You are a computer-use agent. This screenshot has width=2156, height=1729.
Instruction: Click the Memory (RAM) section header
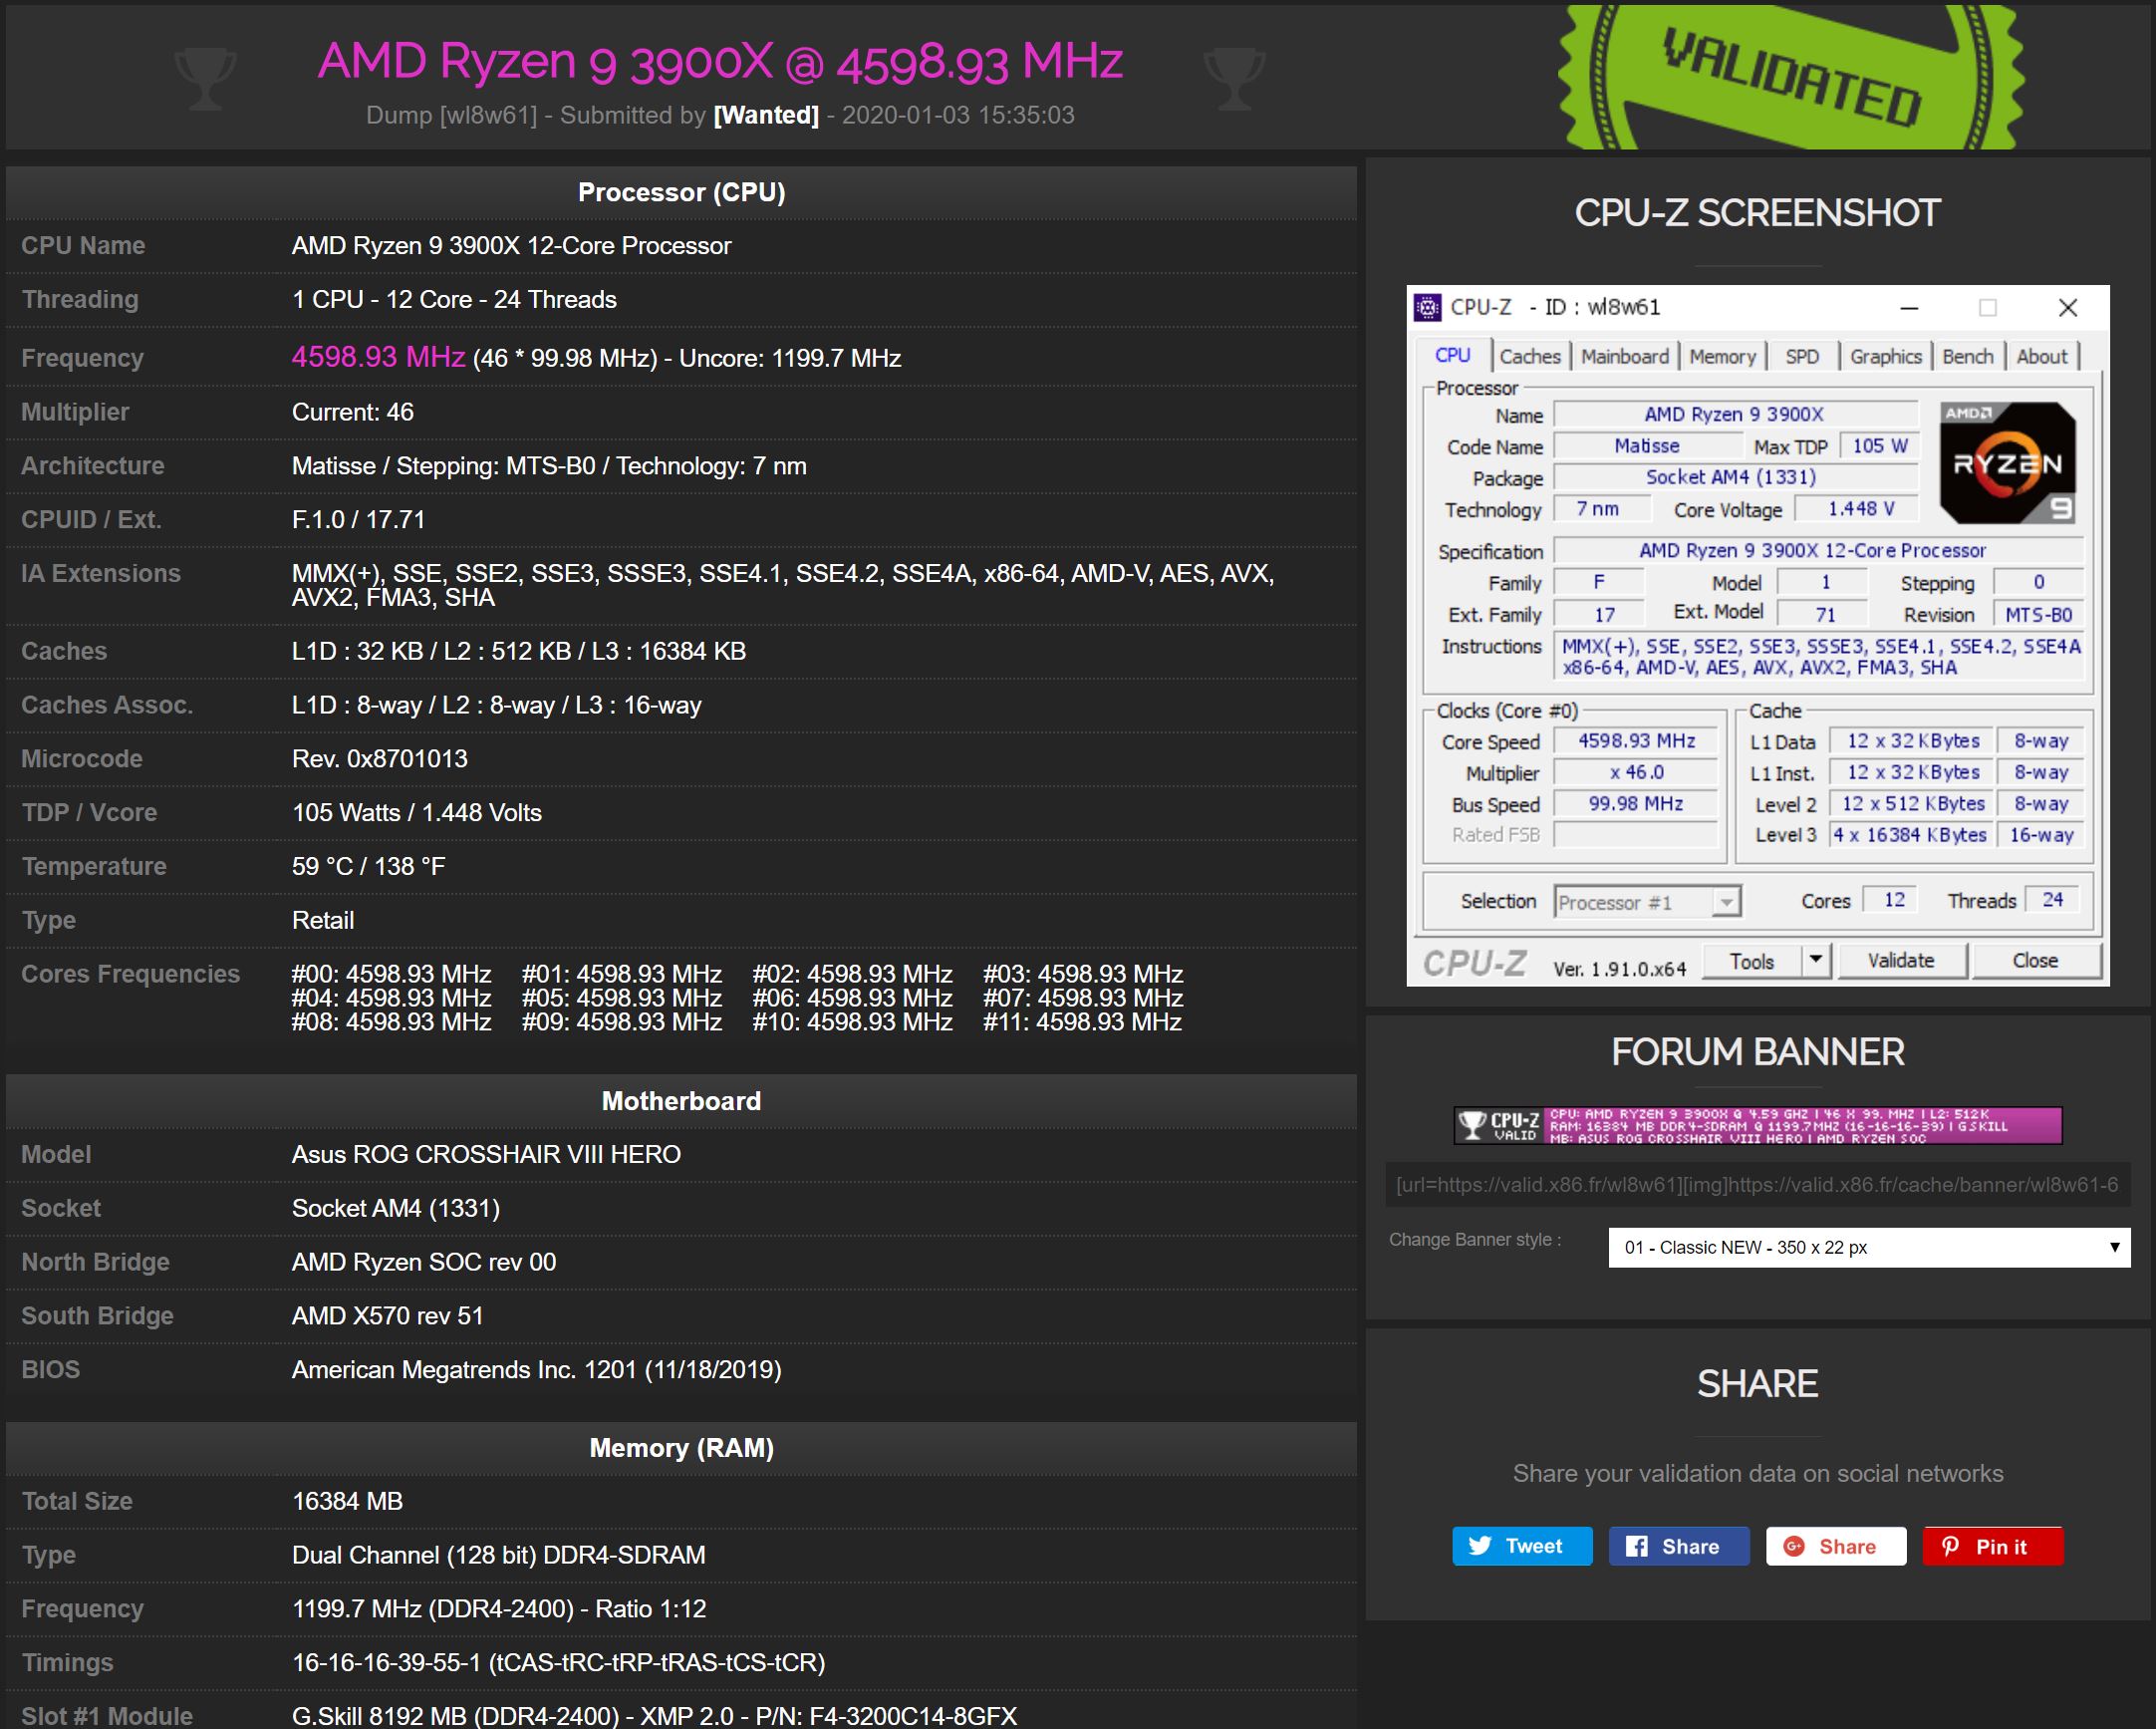click(x=681, y=1448)
